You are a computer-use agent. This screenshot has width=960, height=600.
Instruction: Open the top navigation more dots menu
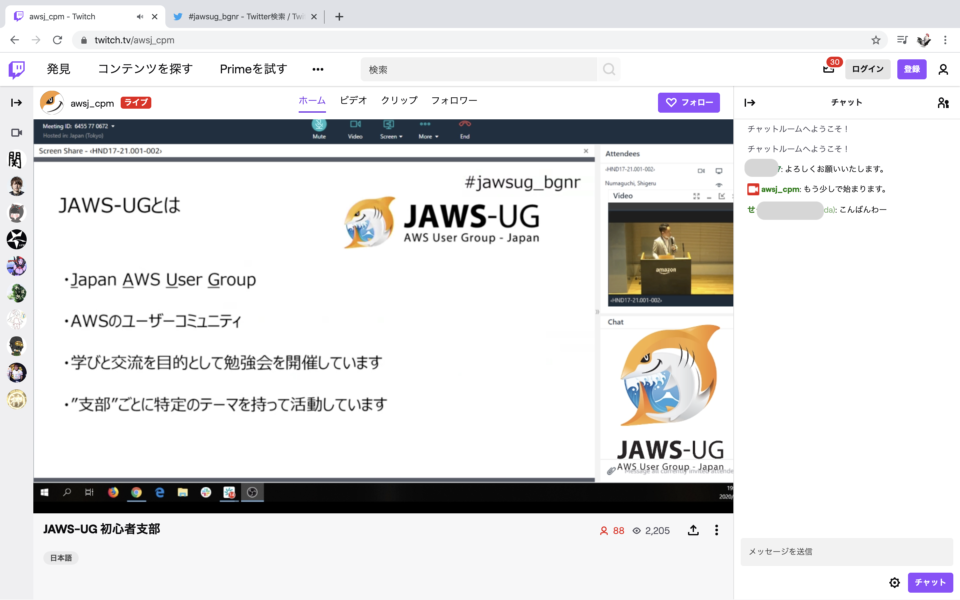pyautogui.click(x=318, y=69)
